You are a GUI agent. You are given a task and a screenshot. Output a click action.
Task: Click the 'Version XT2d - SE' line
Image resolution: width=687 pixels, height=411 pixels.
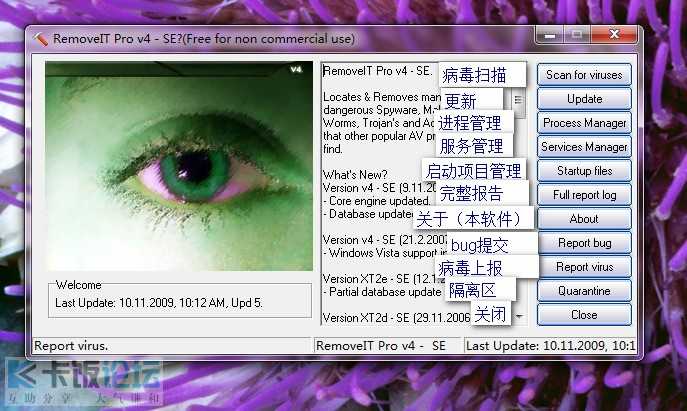397,318
